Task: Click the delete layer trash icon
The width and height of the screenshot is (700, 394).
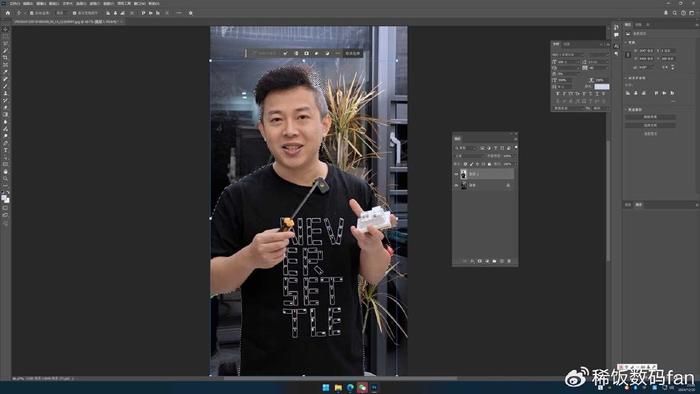Action: (509, 261)
